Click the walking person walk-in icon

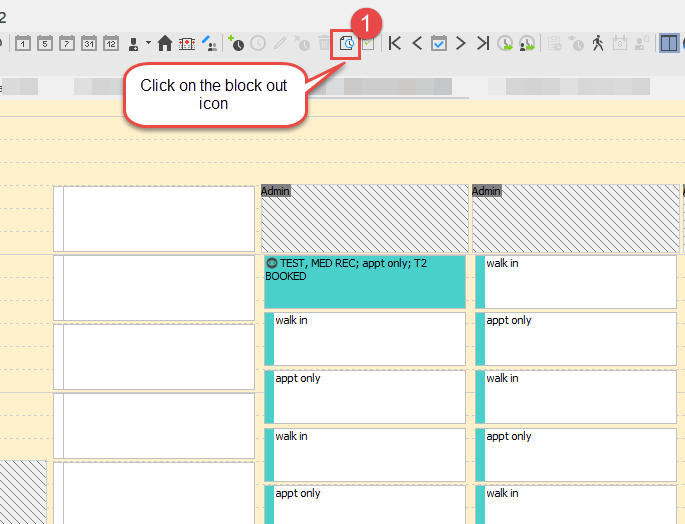pos(598,43)
